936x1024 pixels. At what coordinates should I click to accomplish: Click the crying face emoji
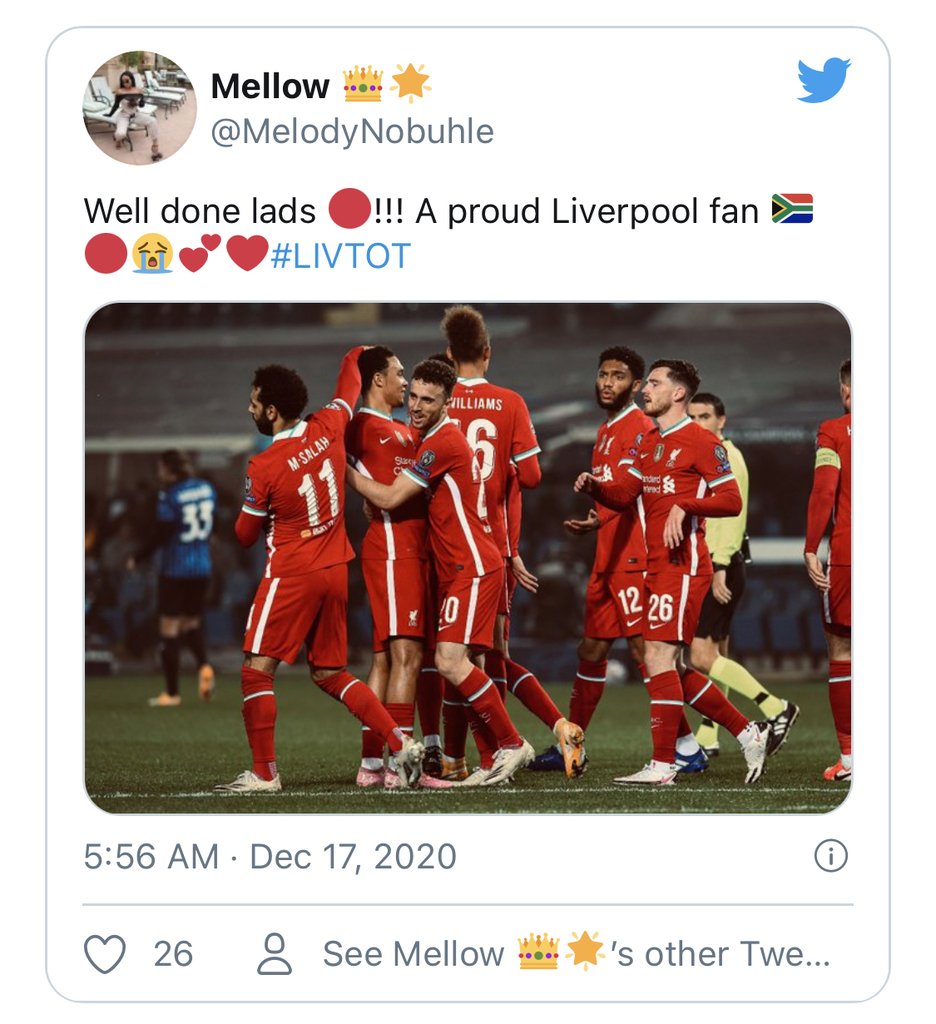tap(152, 254)
